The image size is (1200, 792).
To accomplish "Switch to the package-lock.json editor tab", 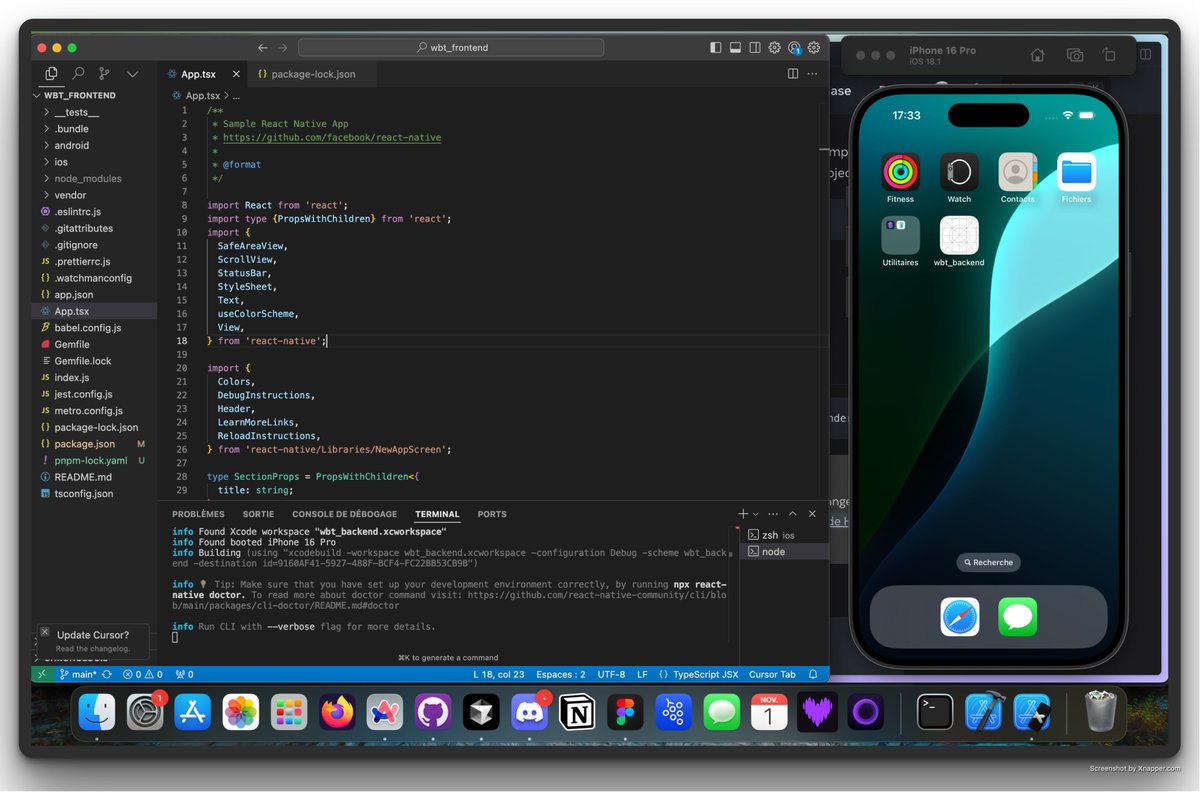I will (313, 74).
